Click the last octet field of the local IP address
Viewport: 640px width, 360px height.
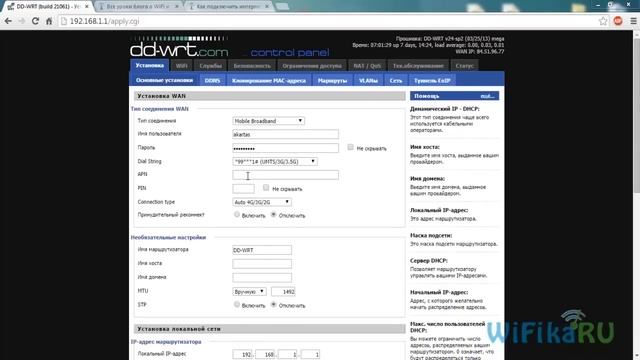[311, 354]
